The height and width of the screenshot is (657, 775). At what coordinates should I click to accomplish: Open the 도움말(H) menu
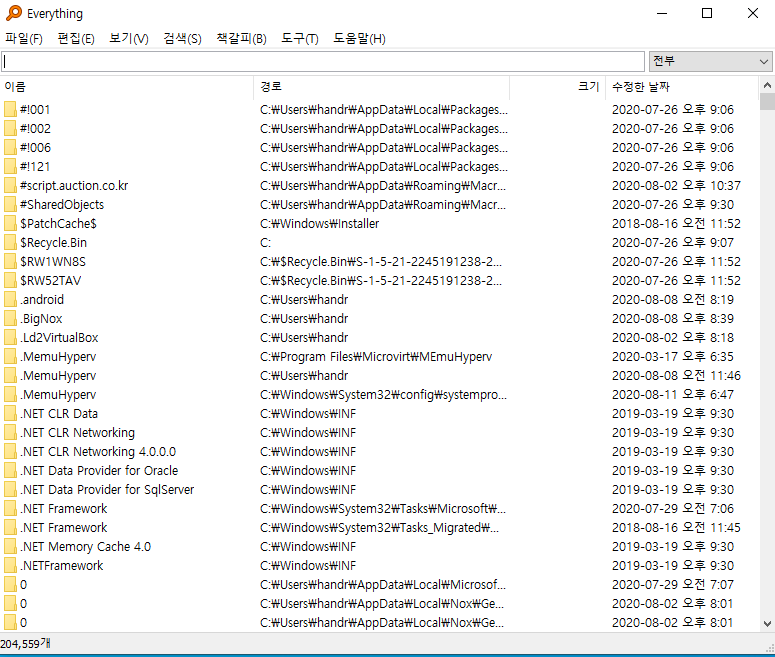tap(359, 39)
